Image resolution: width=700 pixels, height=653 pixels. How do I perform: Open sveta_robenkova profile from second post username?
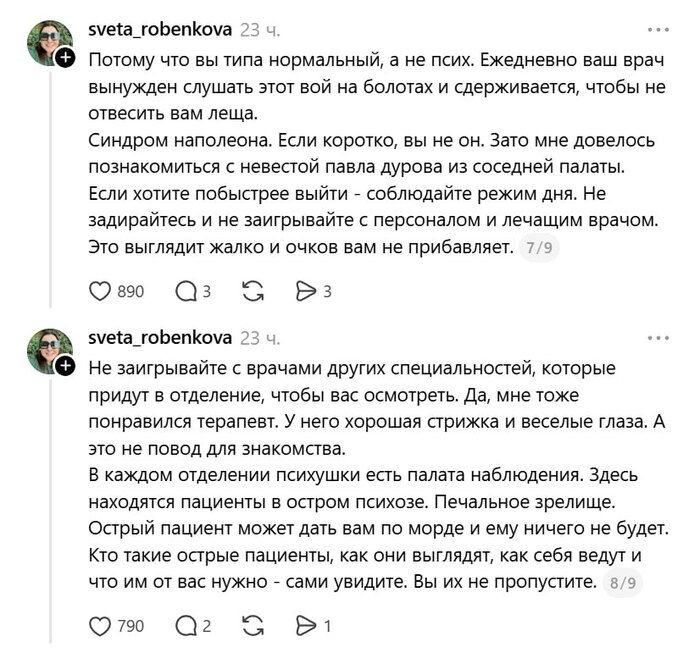160,338
